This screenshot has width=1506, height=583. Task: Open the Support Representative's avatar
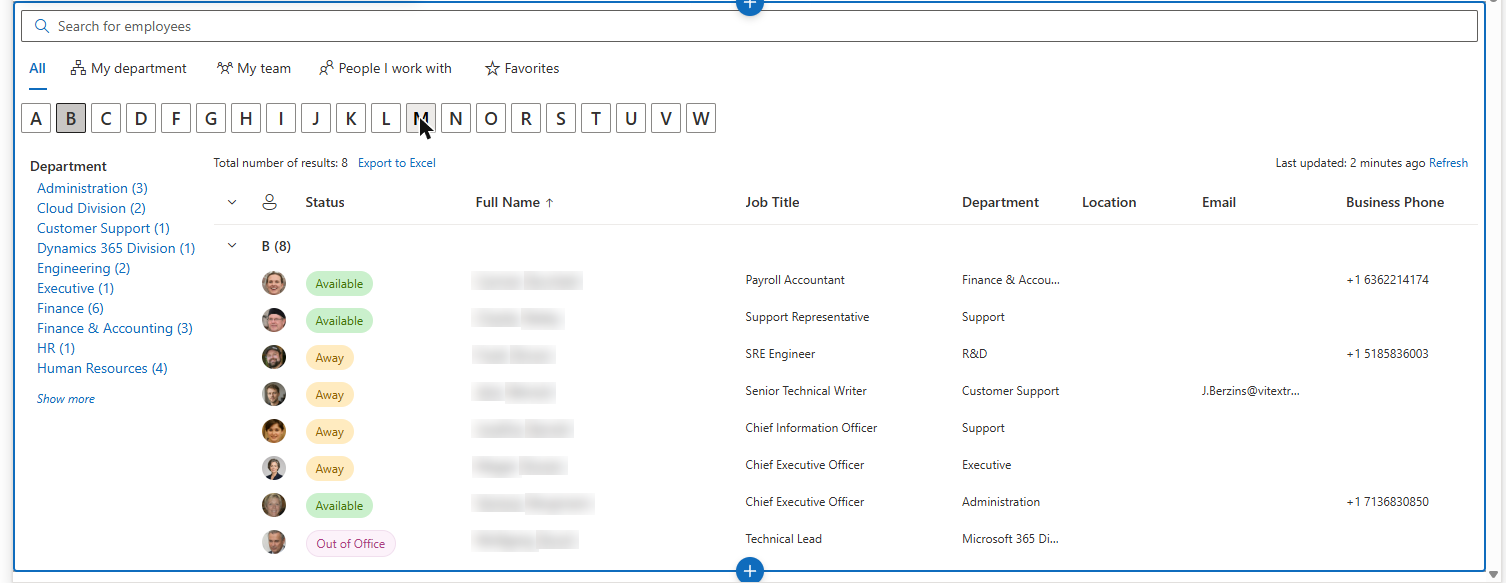274,320
